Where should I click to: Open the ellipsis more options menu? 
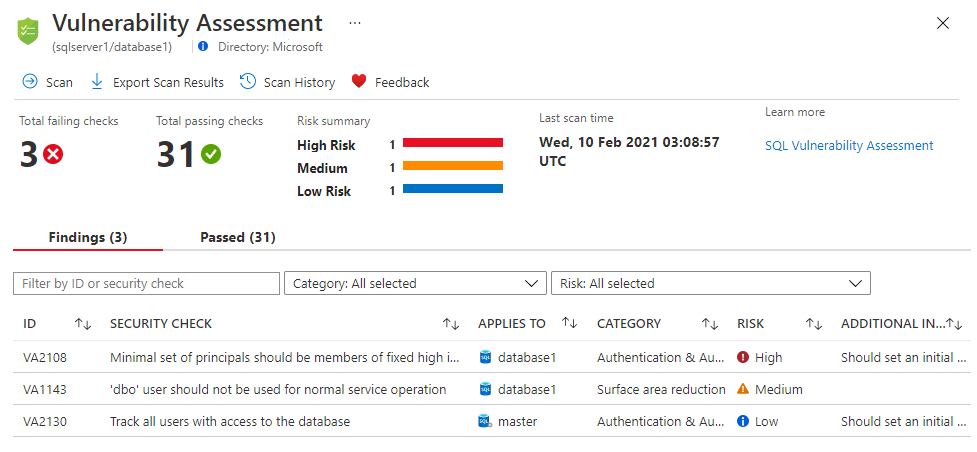click(x=355, y=22)
